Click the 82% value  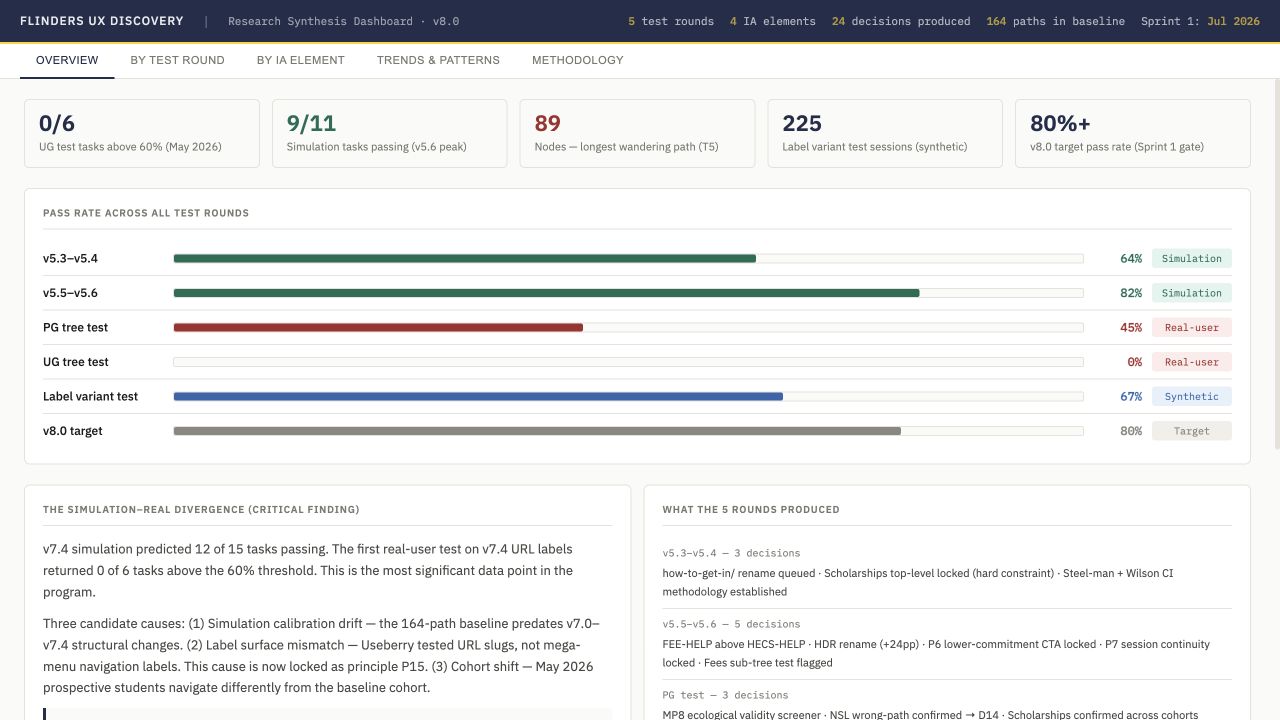(x=1131, y=293)
